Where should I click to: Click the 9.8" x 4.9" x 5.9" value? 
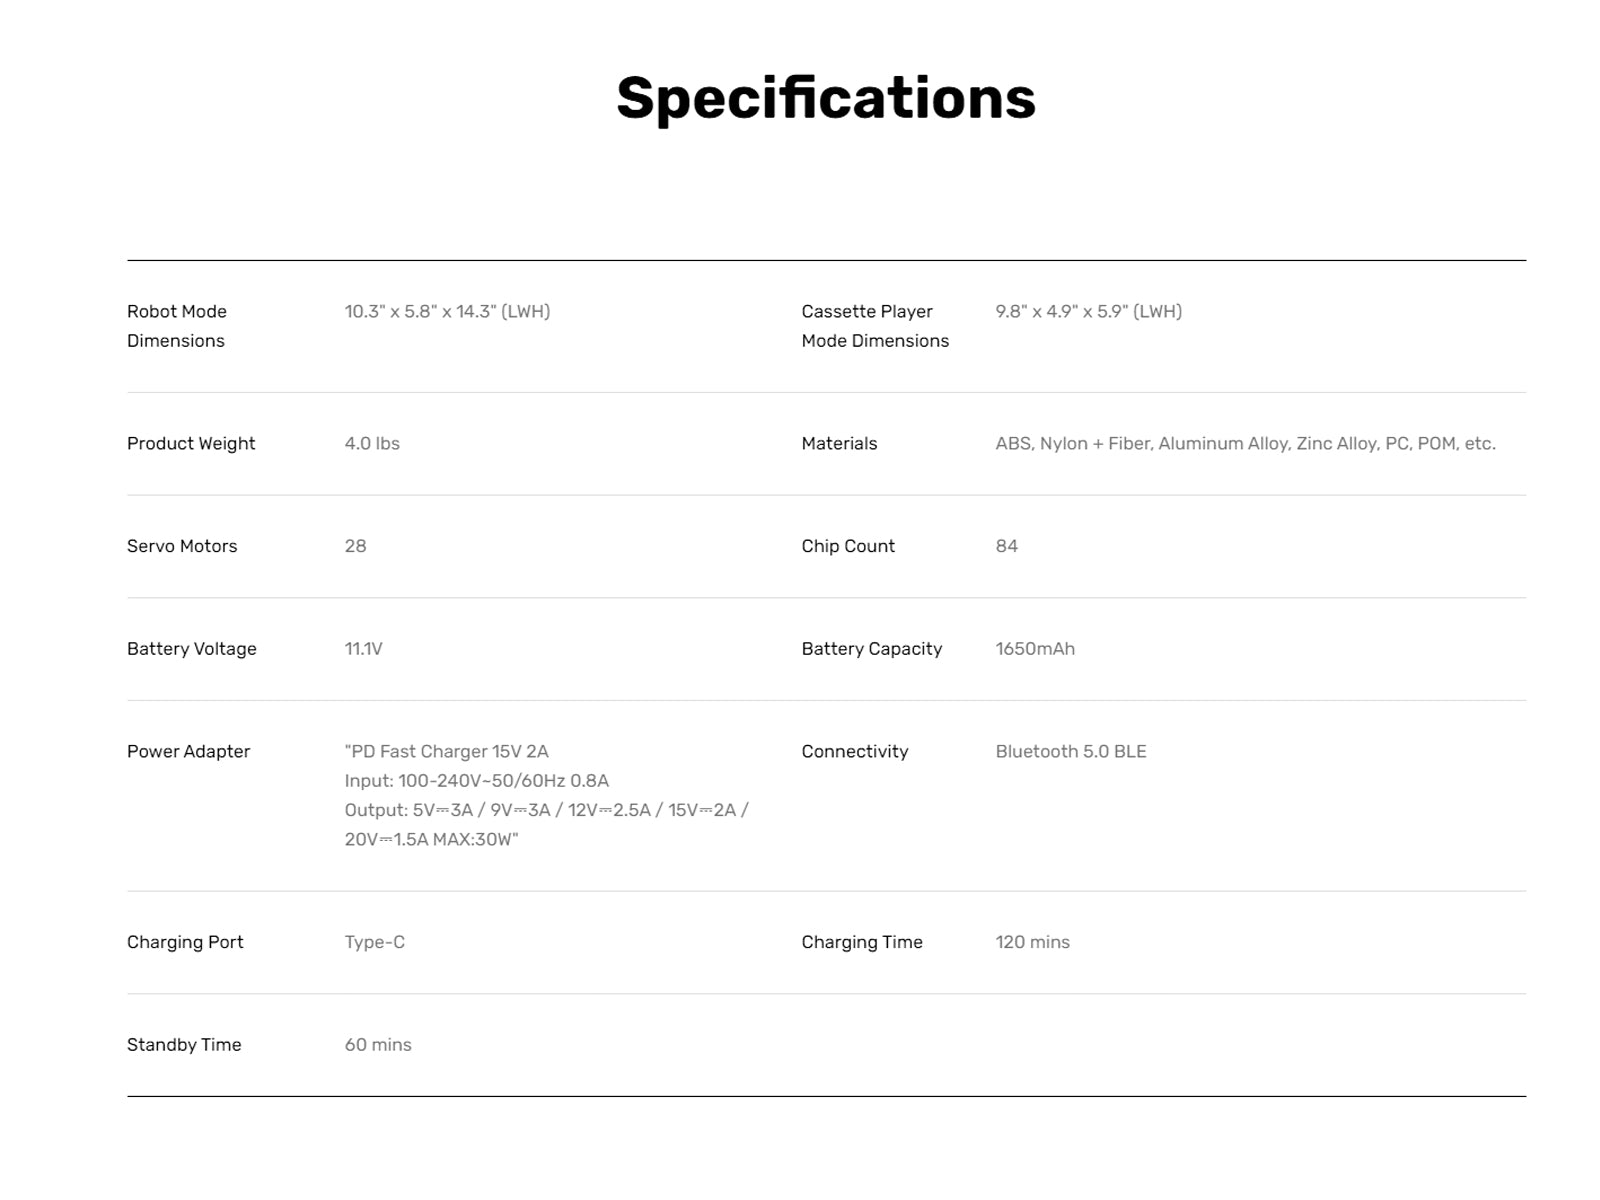click(1088, 311)
